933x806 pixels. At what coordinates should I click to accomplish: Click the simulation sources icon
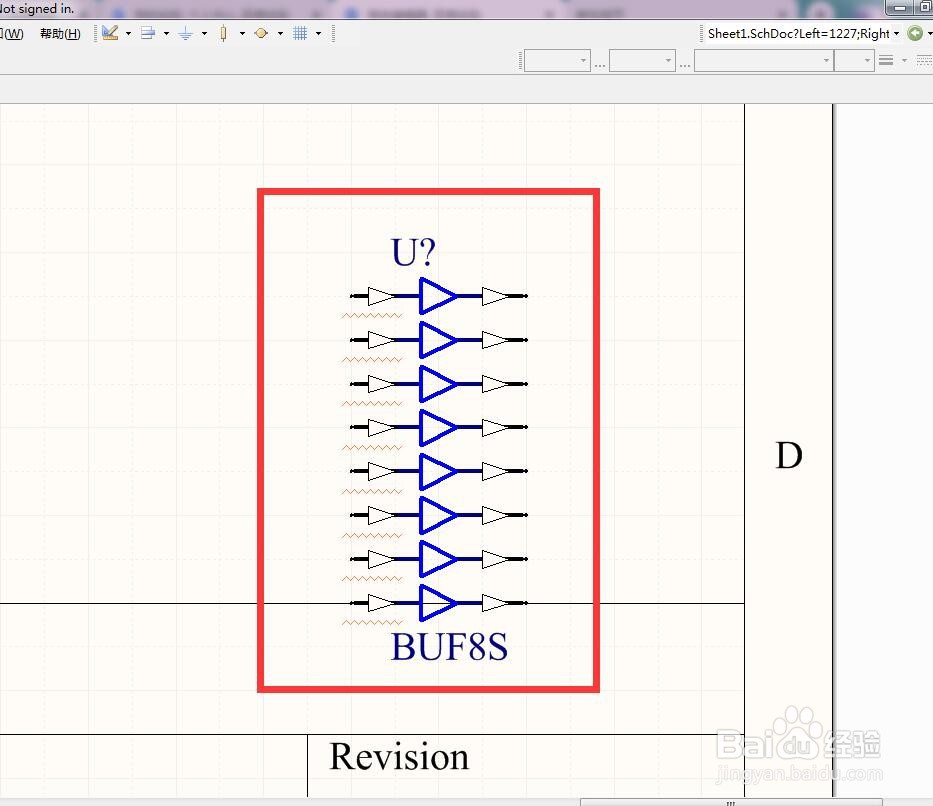[261, 33]
